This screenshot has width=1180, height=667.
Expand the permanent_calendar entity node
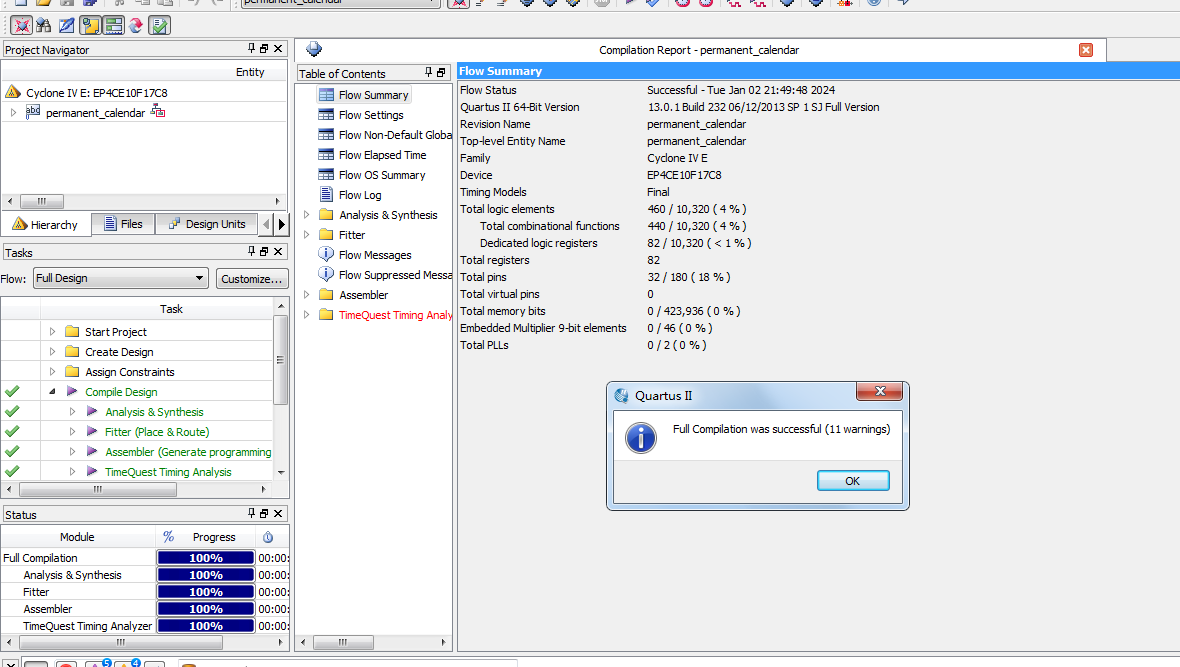click(13, 112)
